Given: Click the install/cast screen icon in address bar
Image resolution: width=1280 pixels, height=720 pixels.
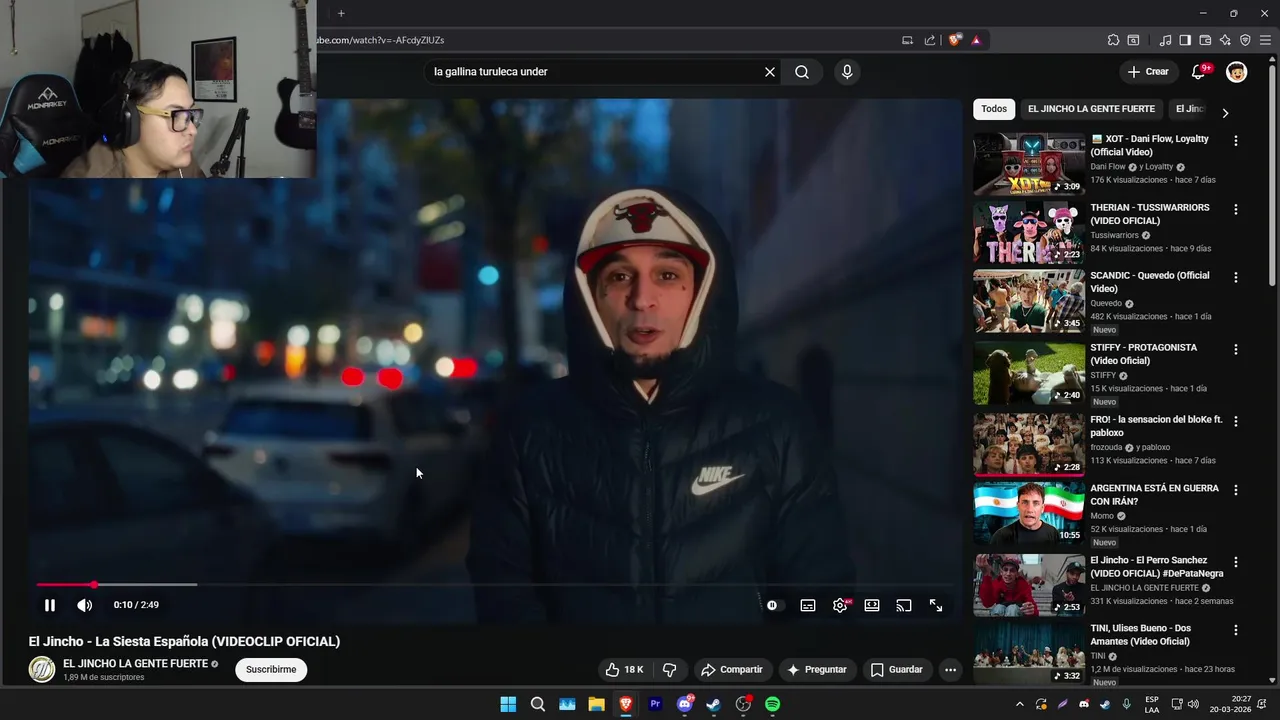Looking at the screenshot, I should [x=908, y=40].
